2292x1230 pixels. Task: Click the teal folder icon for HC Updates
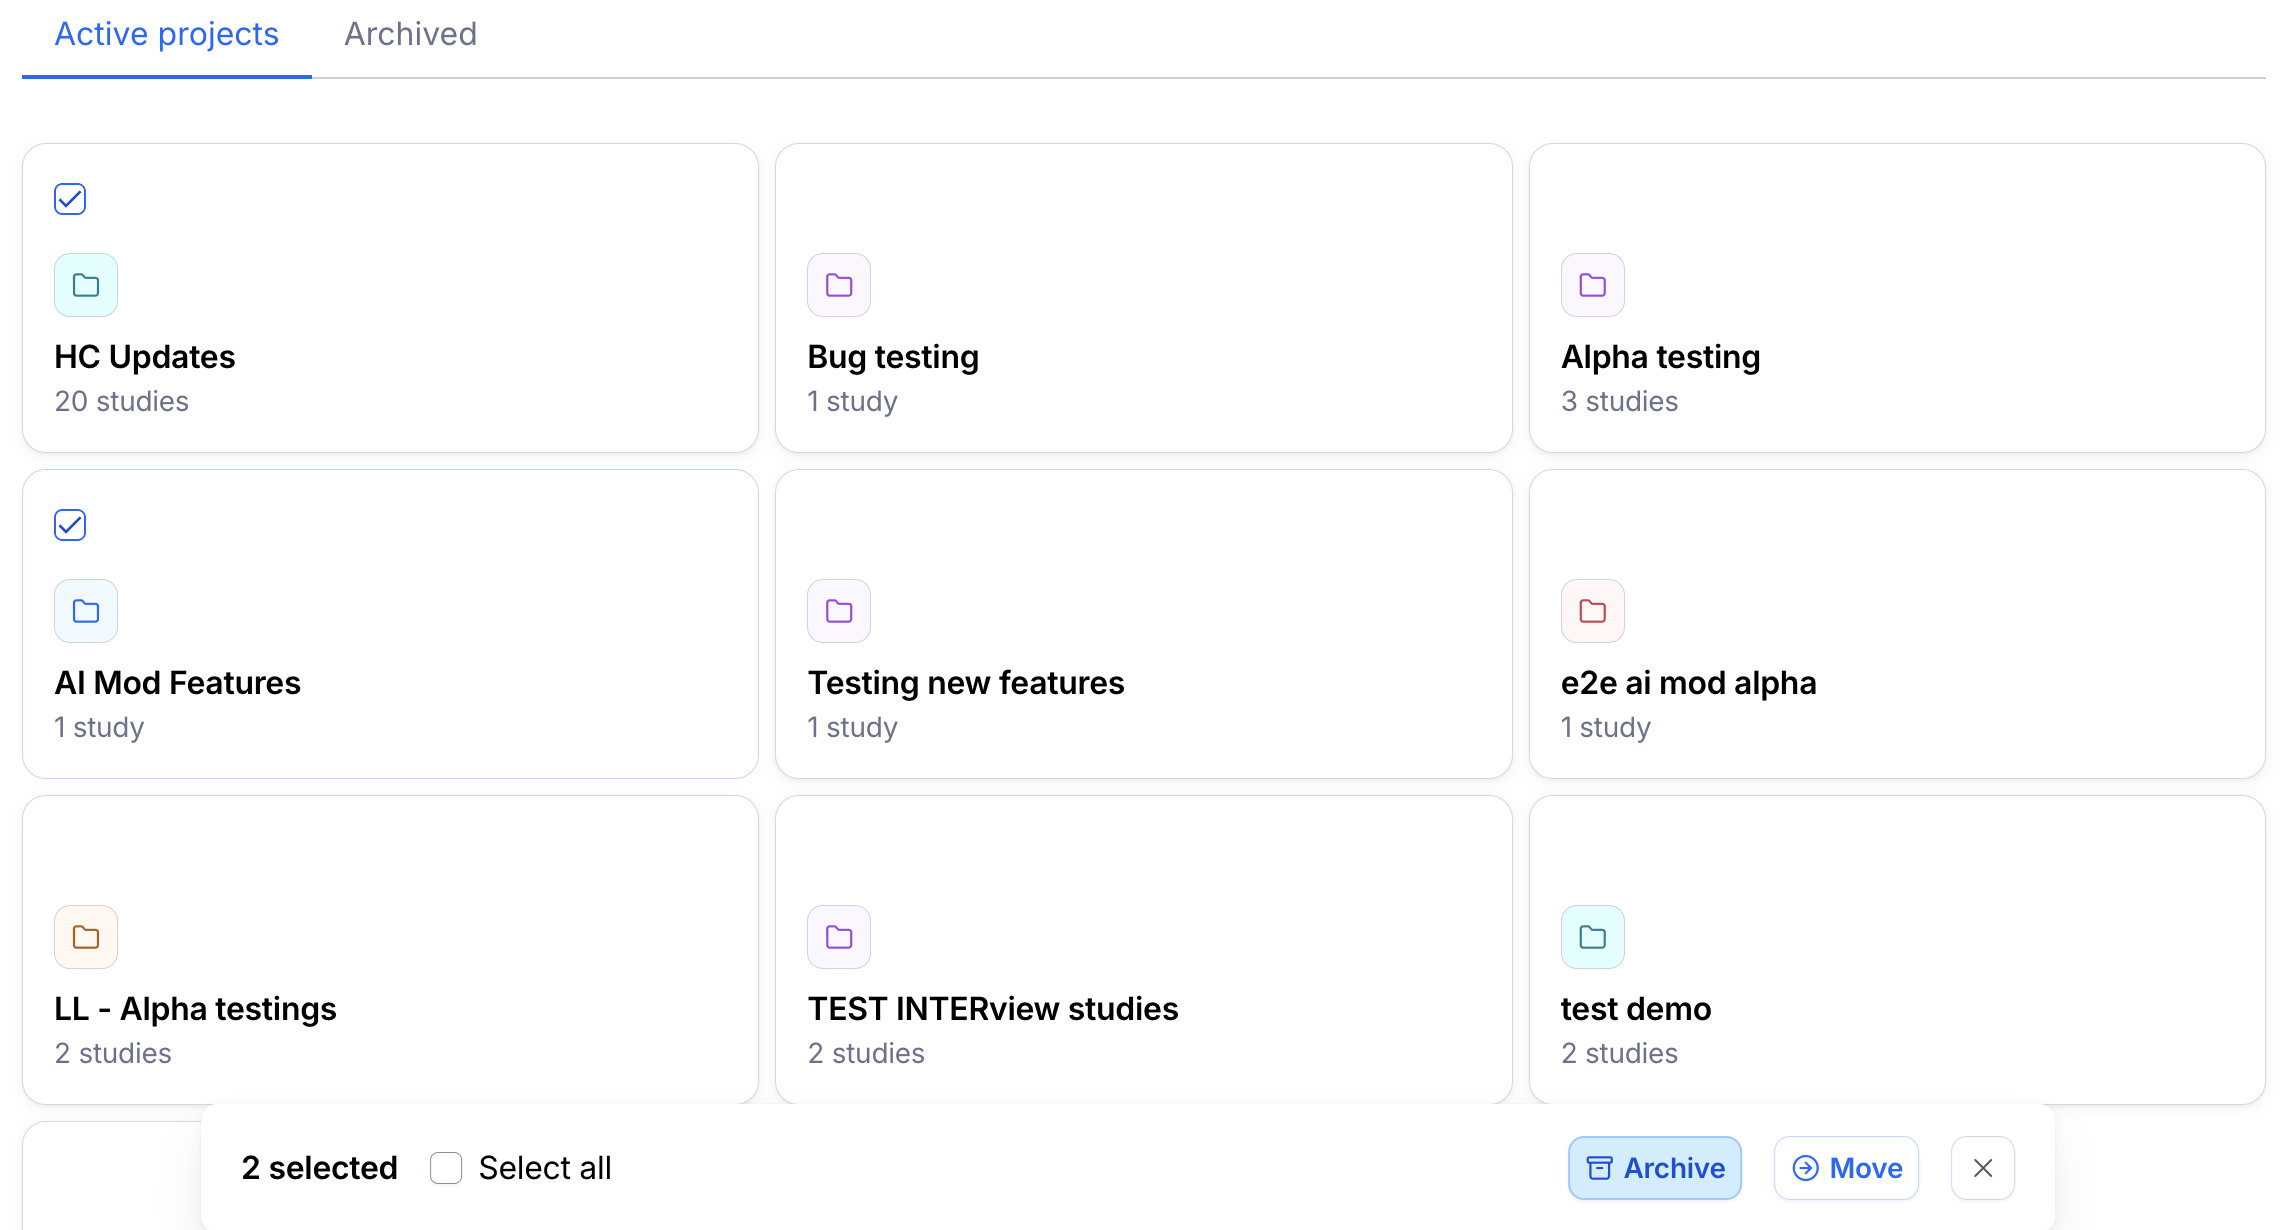[86, 285]
